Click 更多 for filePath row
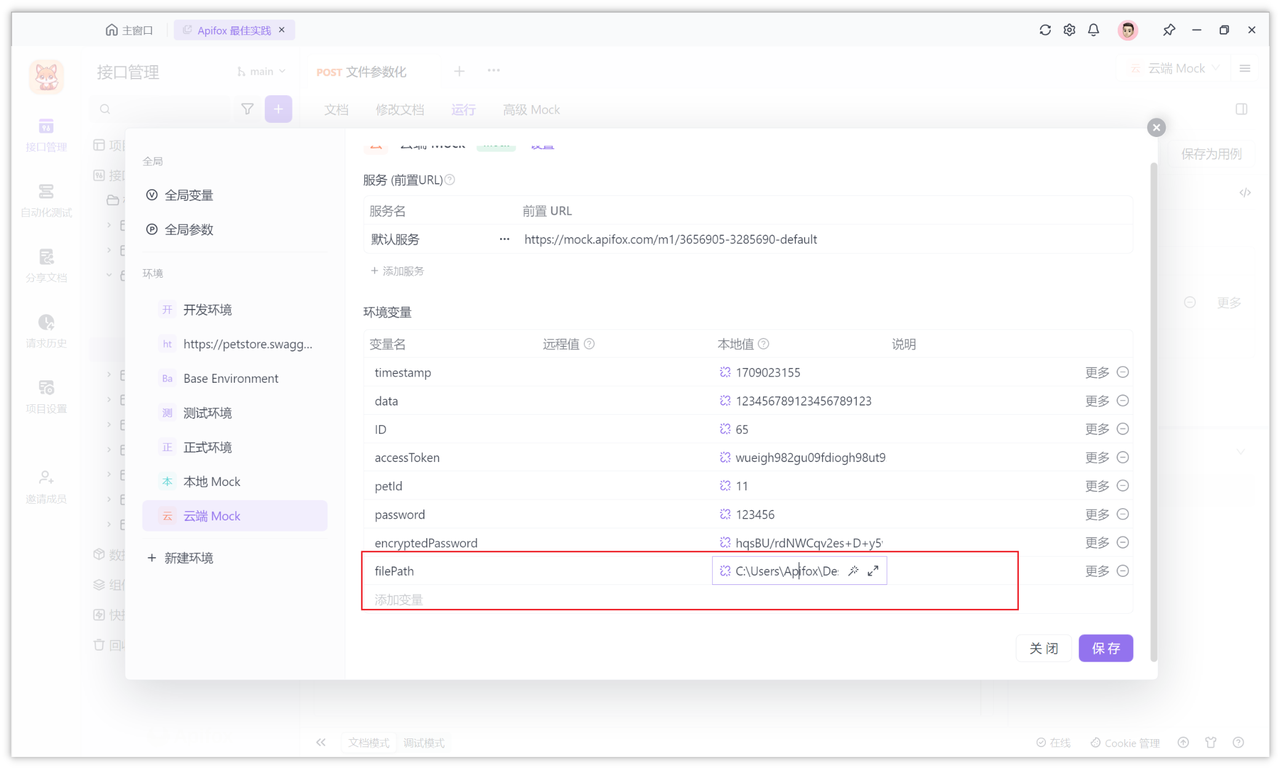The height and width of the screenshot is (768, 1280). click(1097, 571)
